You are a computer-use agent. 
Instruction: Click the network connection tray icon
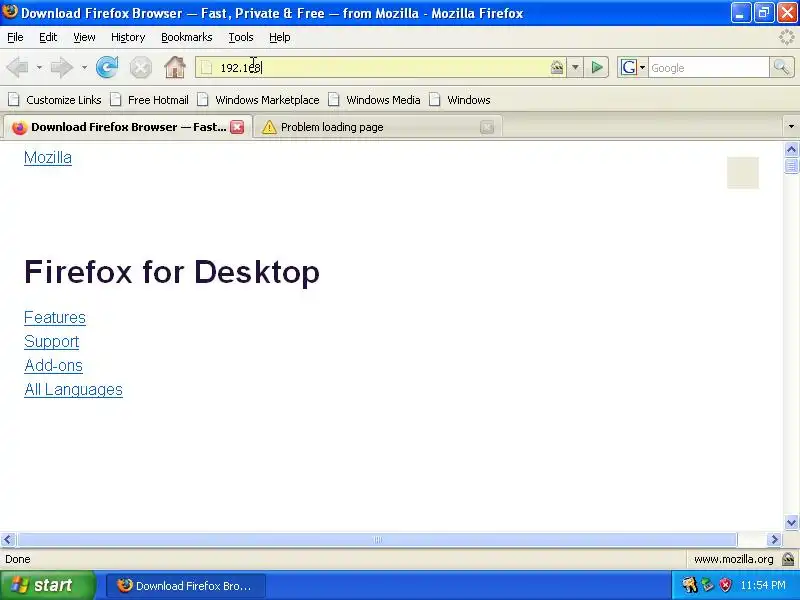tap(707, 585)
